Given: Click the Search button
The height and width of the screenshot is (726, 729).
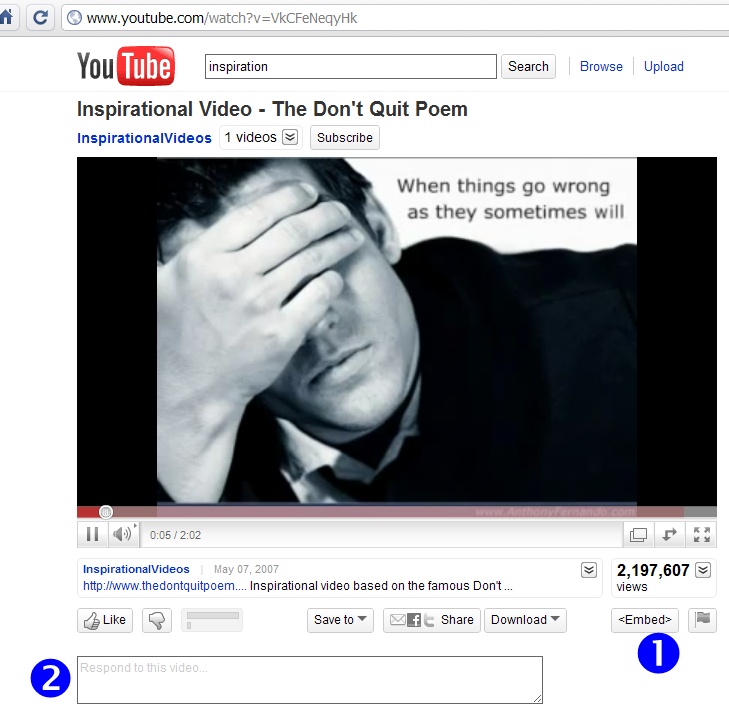Looking at the screenshot, I should (x=528, y=66).
